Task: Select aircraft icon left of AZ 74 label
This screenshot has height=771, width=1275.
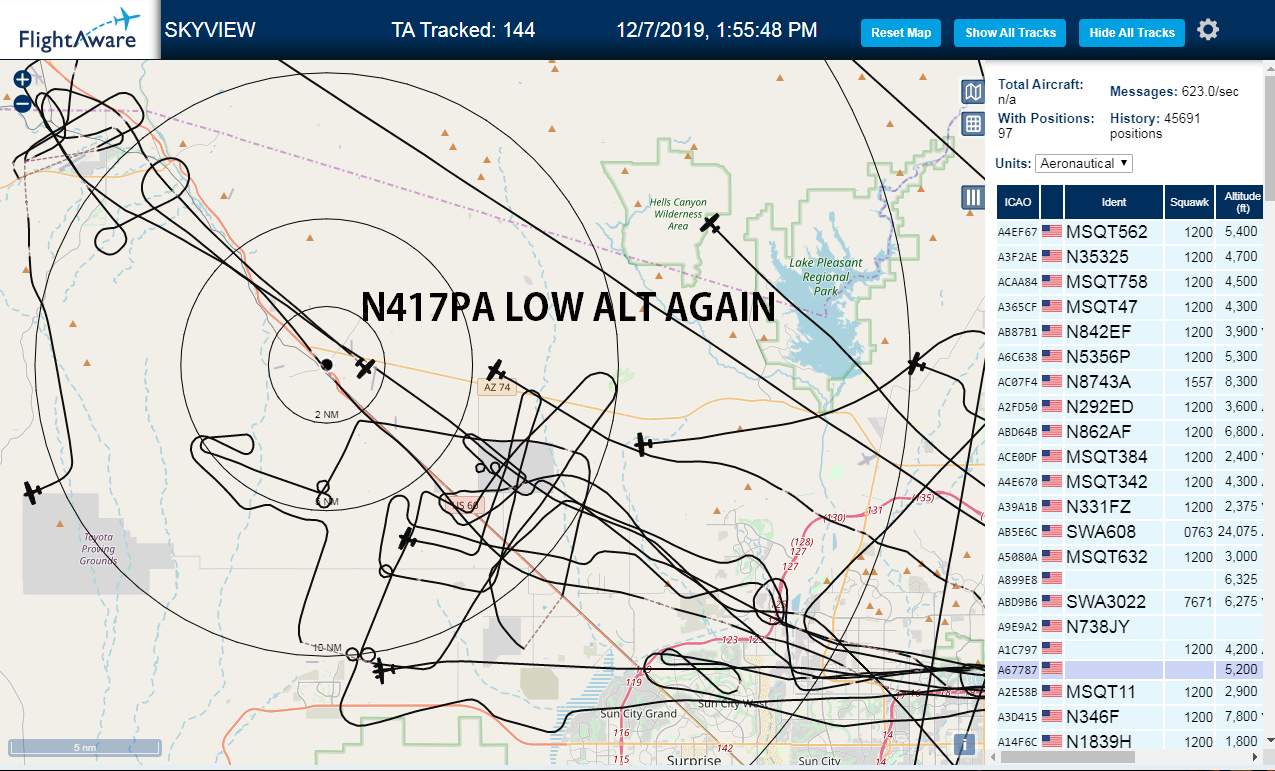Action: pos(495,371)
